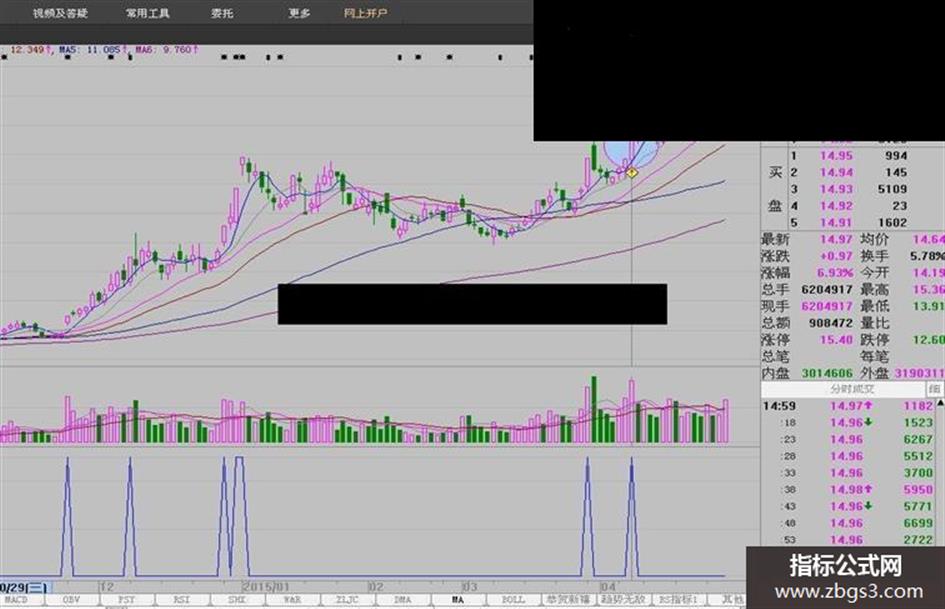Select buy level 2 price 14.94
This screenshot has height=609, width=945.
click(837, 172)
